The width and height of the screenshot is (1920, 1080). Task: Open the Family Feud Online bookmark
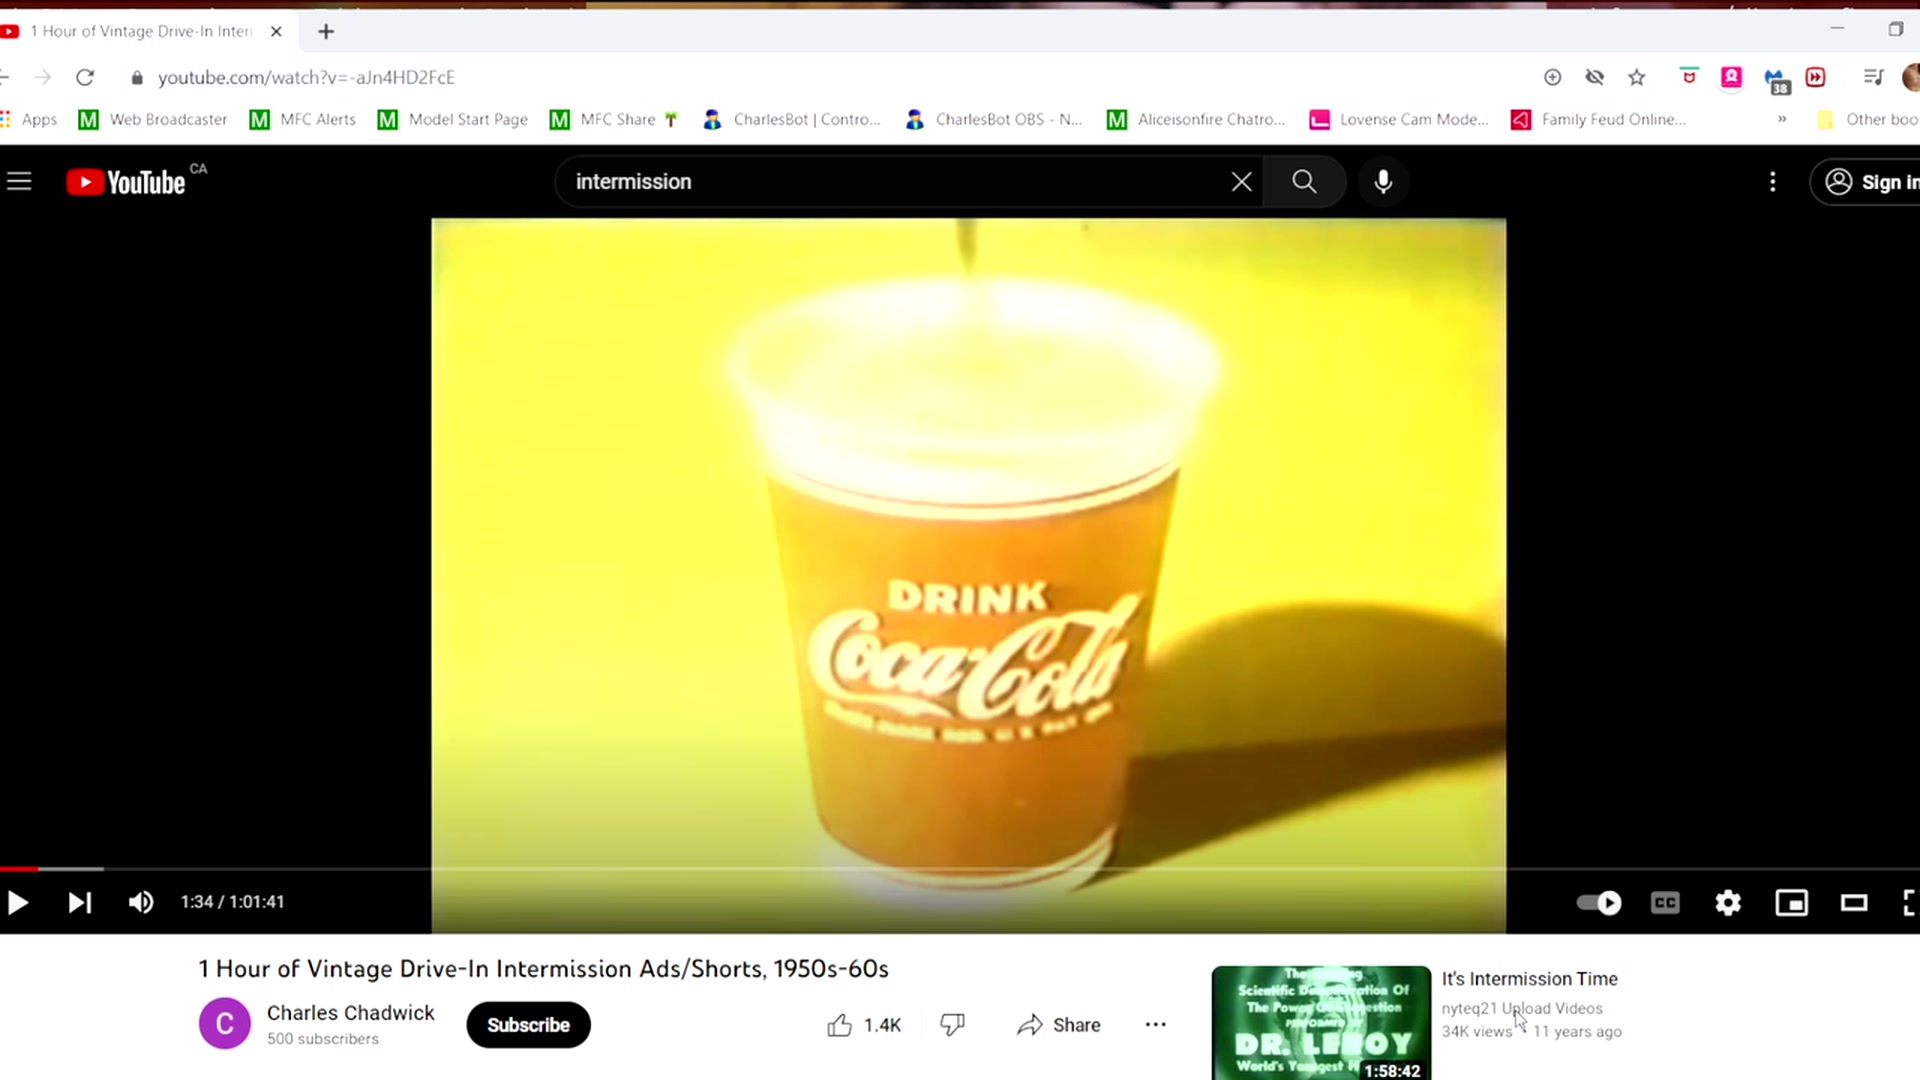[x=1599, y=119]
